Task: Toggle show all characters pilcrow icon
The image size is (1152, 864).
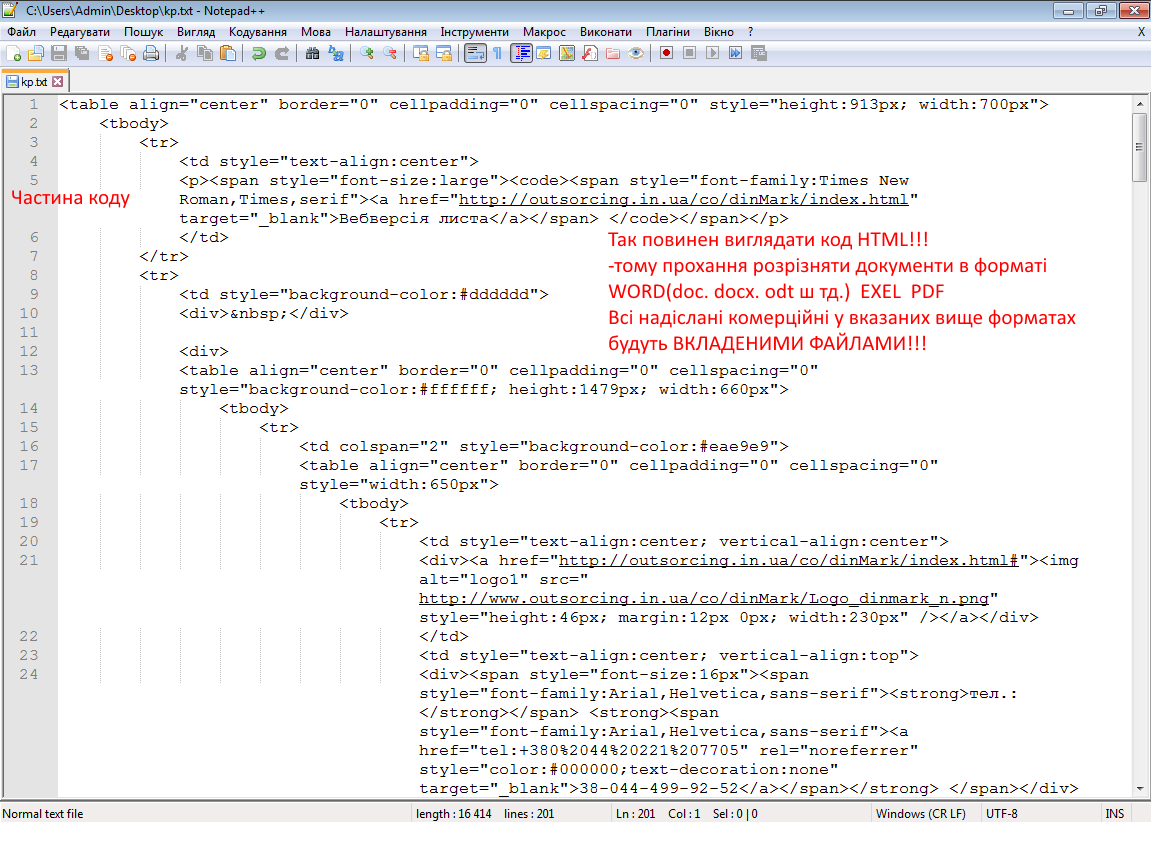Action: (x=497, y=54)
